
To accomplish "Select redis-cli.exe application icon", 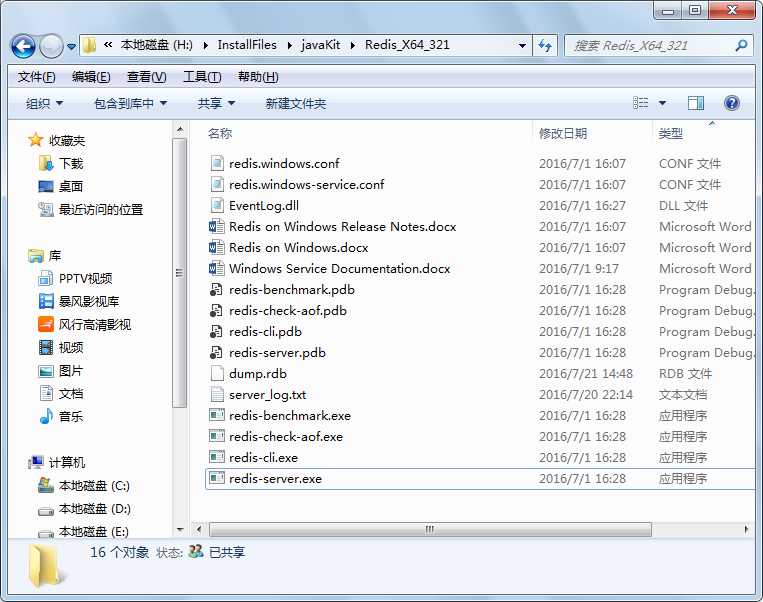I will (217, 457).
